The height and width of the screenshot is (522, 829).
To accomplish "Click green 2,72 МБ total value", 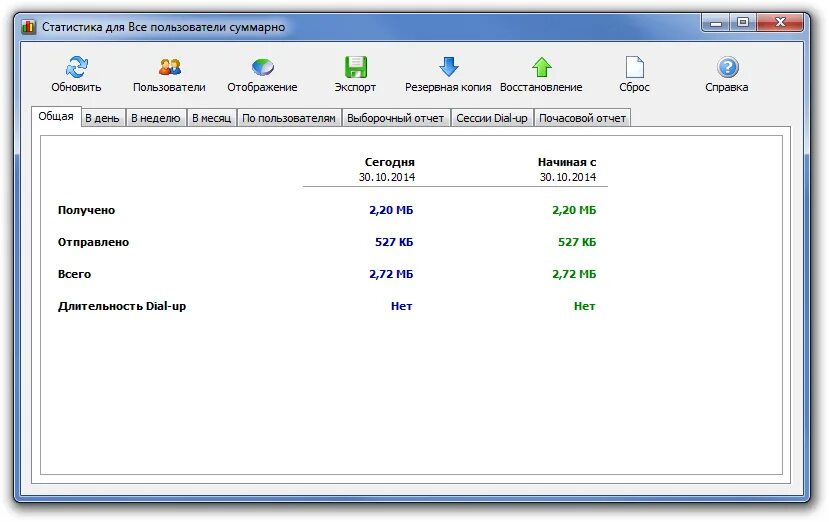I will (x=574, y=274).
